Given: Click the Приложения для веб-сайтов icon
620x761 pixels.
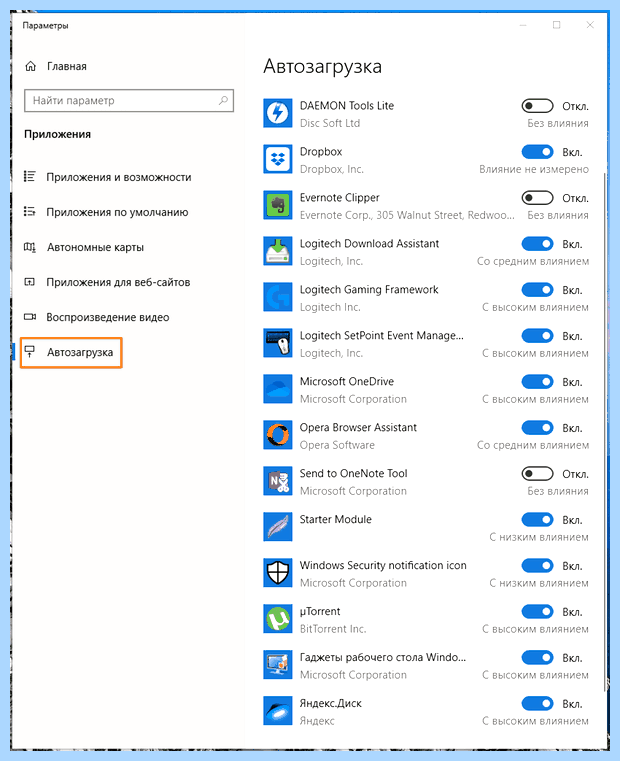Looking at the screenshot, I should 30,282.
